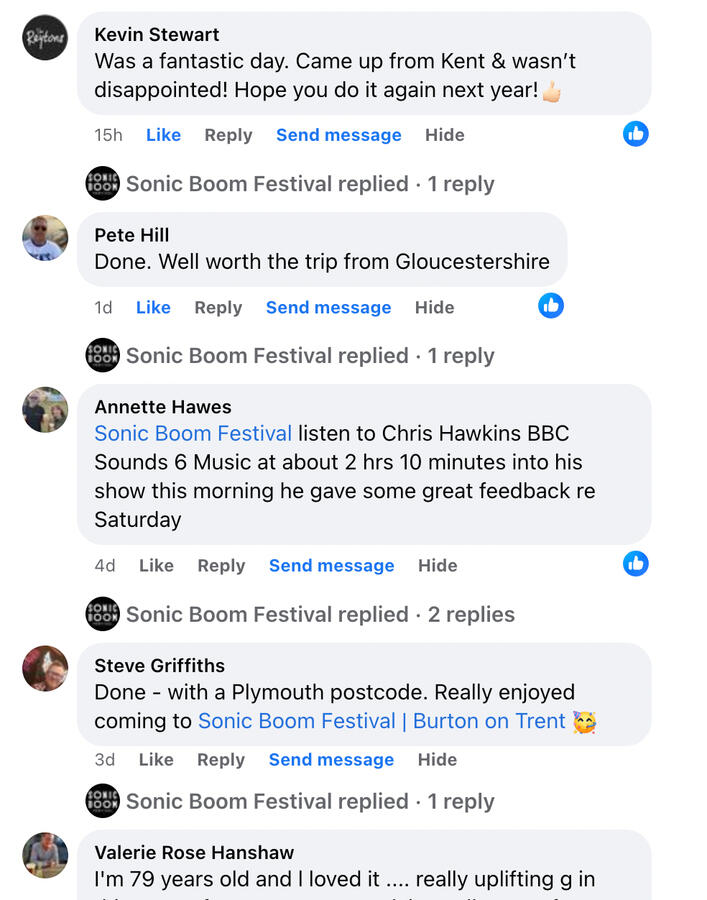Click Annette Hawes' avatar photo
This screenshot has width=707, height=900.
pyautogui.click(x=45, y=410)
